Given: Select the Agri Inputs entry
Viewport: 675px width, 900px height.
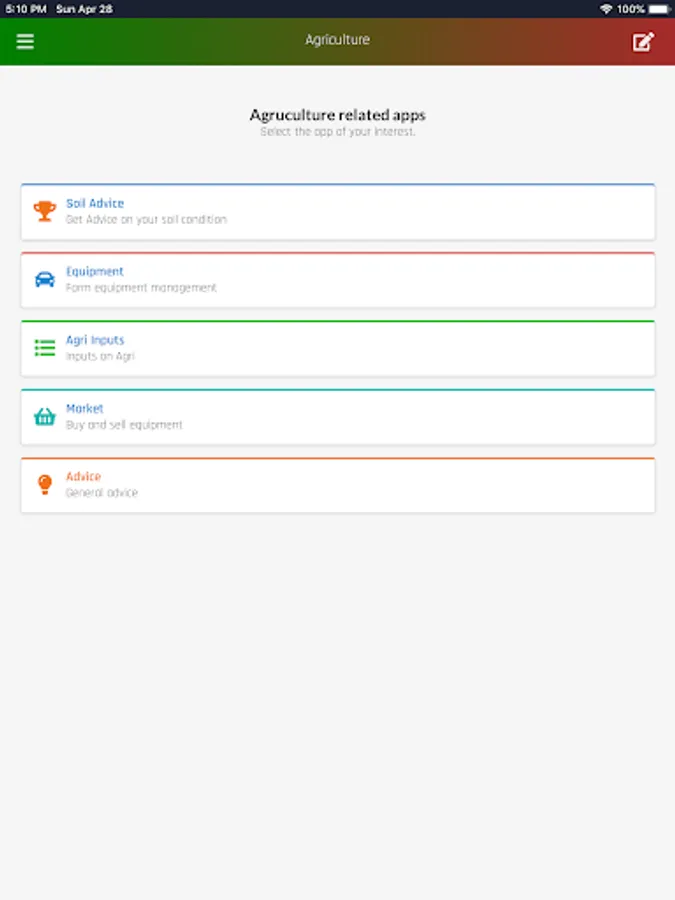Looking at the screenshot, I should coord(95,340).
